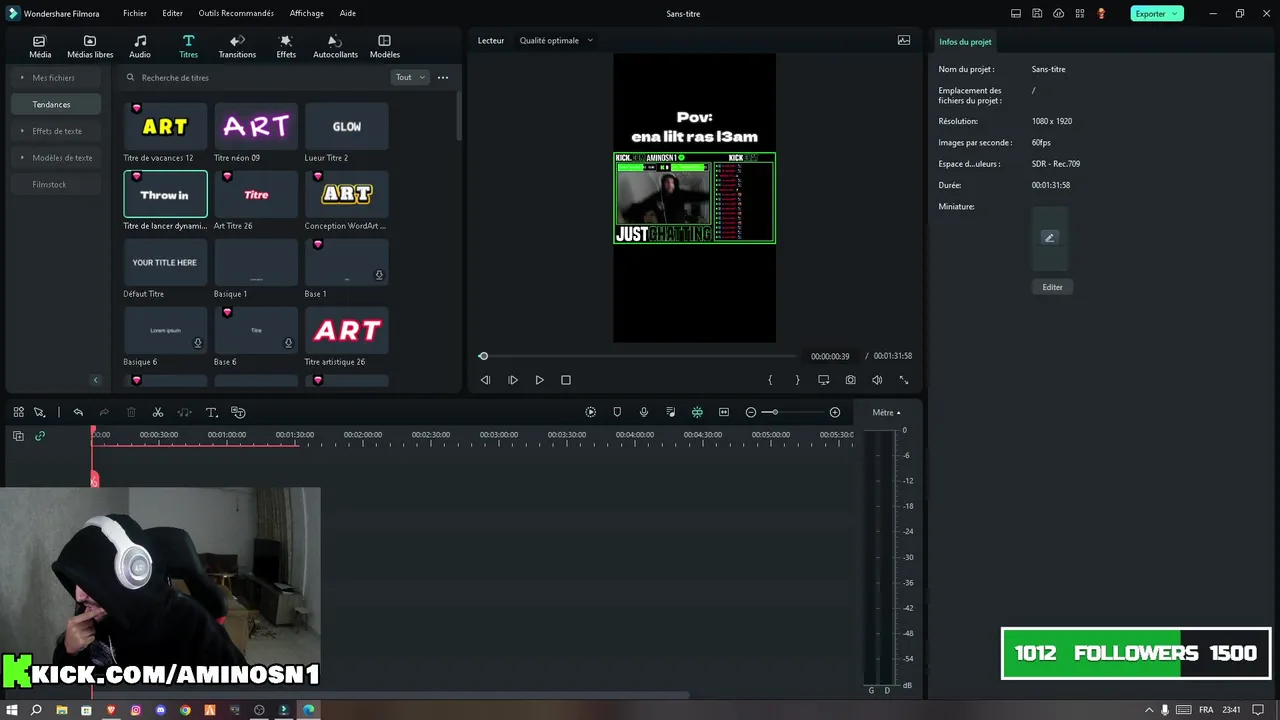Open the Autocollants tab
The height and width of the screenshot is (720, 1280).
tap(335, 47)
